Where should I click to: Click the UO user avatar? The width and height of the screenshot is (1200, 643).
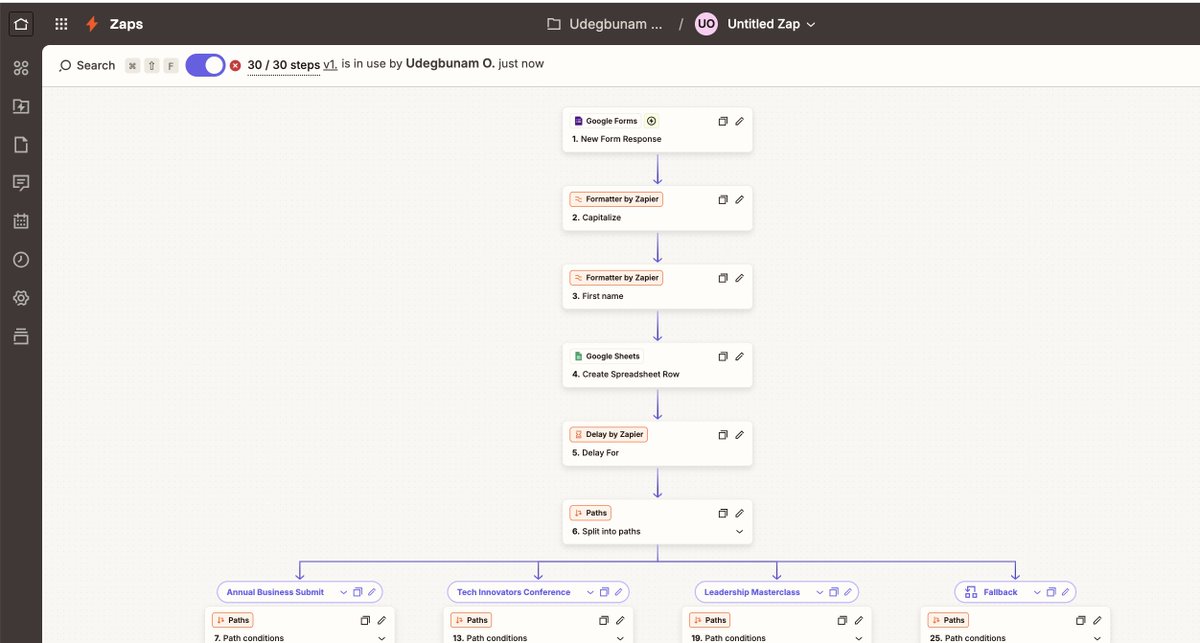706,24
